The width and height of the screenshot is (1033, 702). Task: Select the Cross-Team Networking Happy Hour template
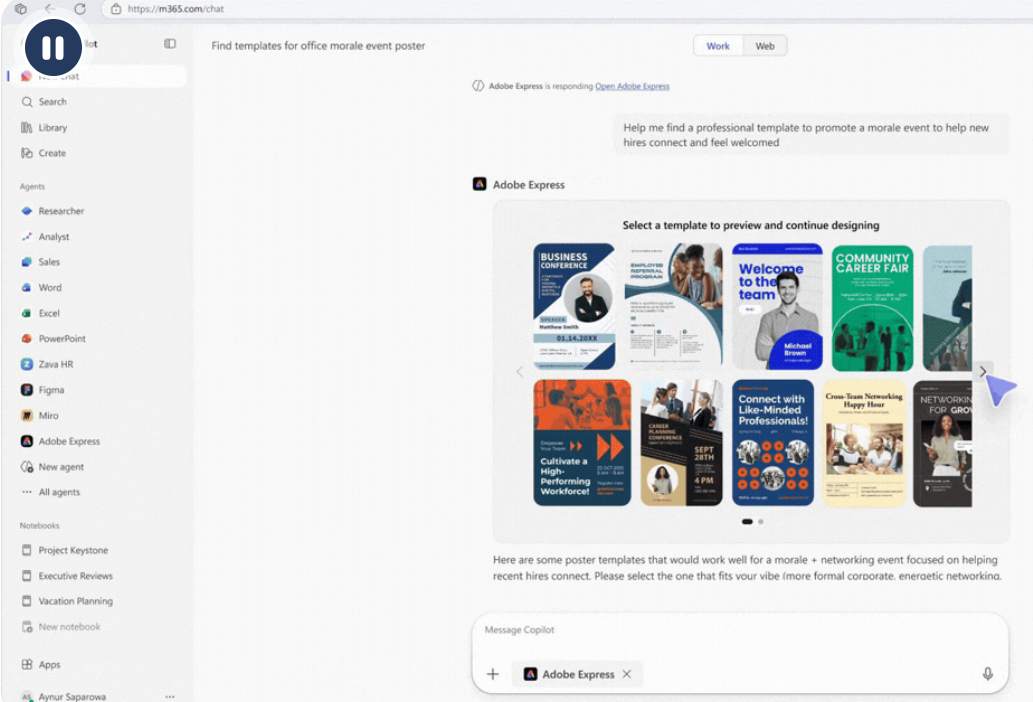point(864,443)
